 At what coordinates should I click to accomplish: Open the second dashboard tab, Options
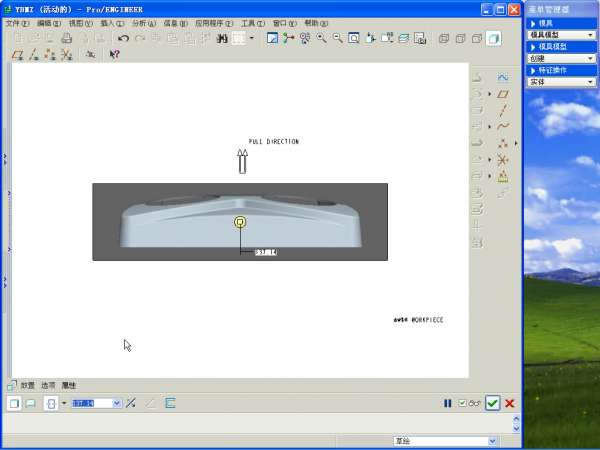[48, 385]
